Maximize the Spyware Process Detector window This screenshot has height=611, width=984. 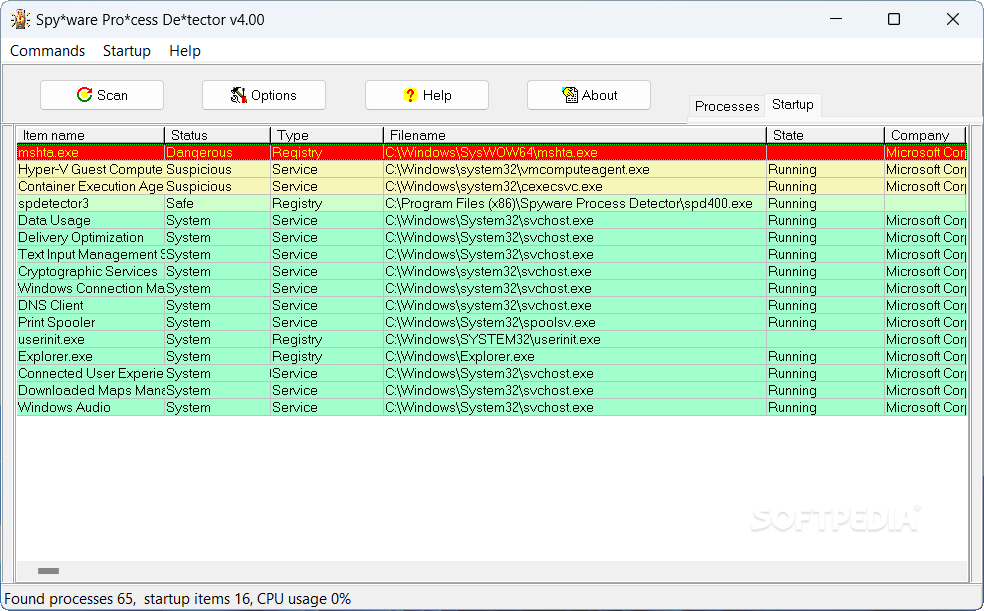click(x=894, y=19)
